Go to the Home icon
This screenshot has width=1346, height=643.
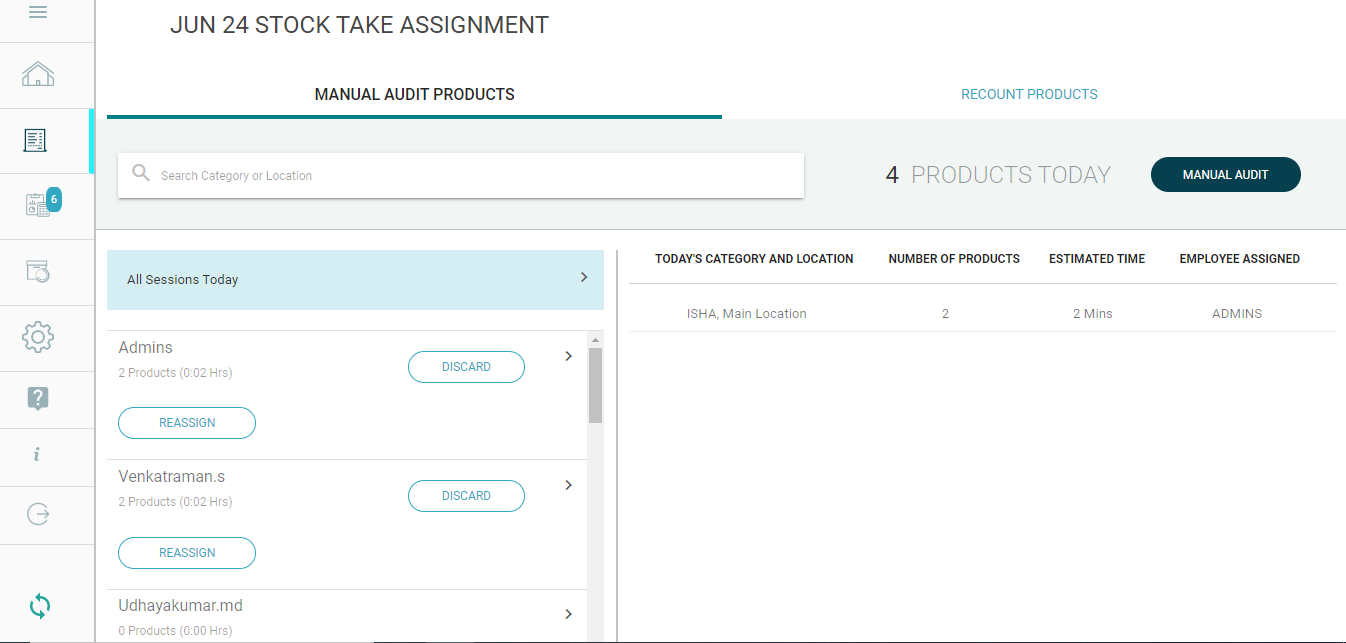click(38, 74)
